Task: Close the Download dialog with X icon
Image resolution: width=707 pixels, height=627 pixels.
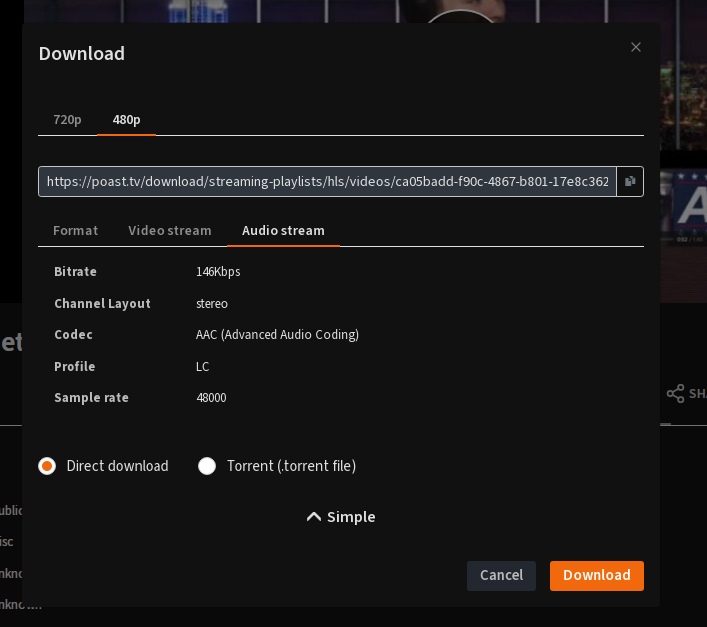Action: pos(636,47)
